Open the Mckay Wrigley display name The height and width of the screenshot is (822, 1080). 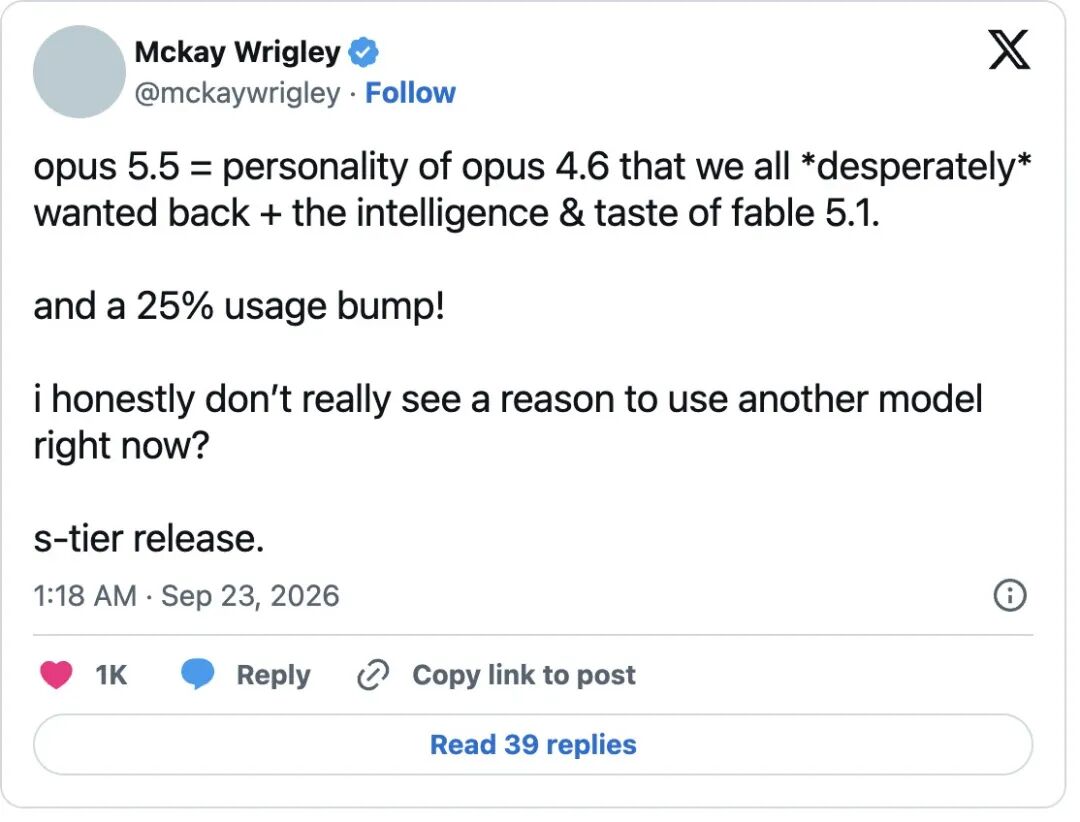pyautogui.click(x=238, y=52)
